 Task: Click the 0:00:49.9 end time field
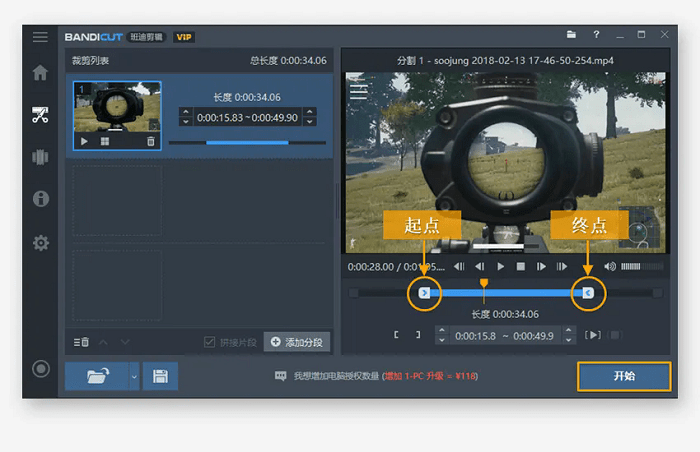[533, 336]
